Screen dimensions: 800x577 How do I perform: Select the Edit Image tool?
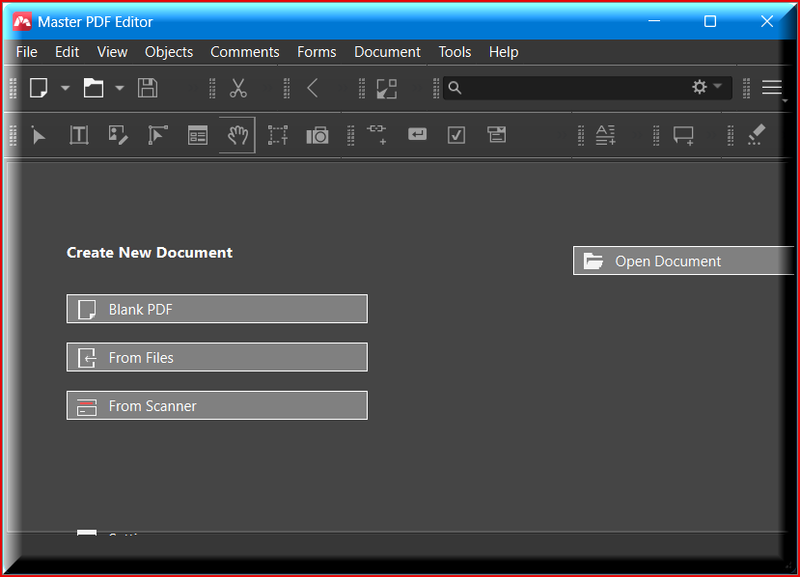point(118,135)
